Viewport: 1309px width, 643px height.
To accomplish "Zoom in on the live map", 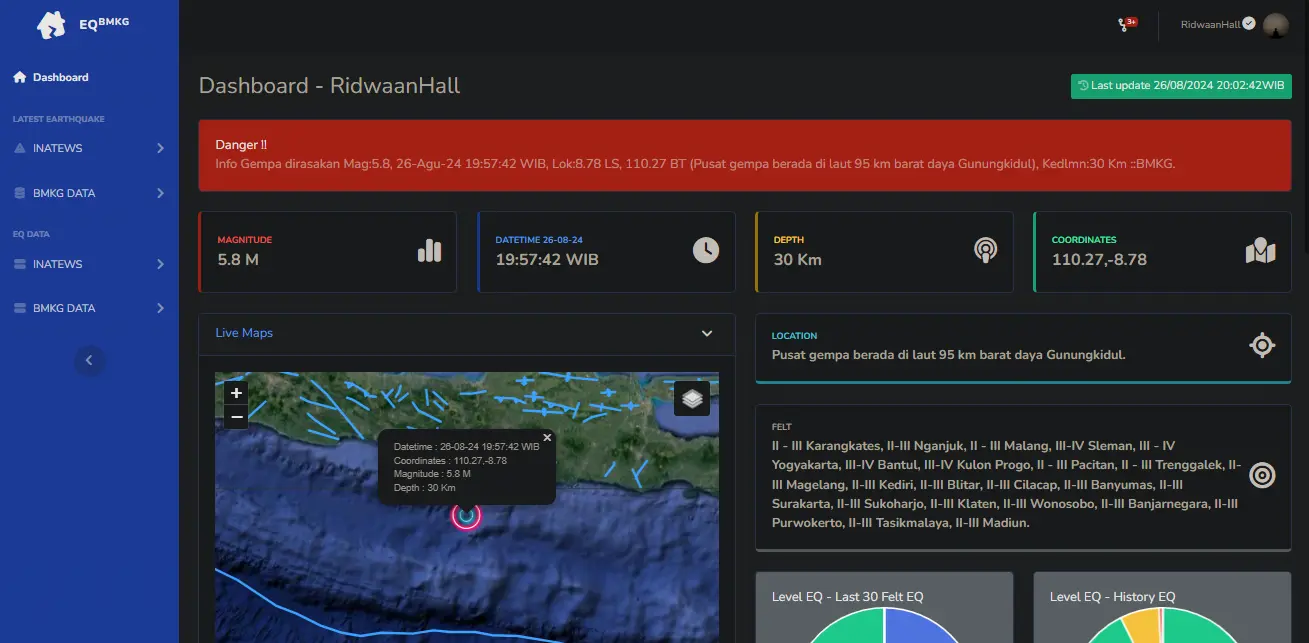I will pos(236,393).
